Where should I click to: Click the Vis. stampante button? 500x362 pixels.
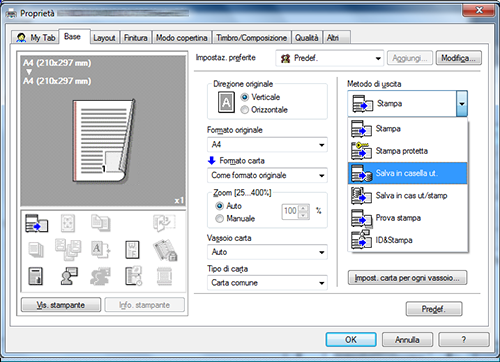tap(61, 305)
